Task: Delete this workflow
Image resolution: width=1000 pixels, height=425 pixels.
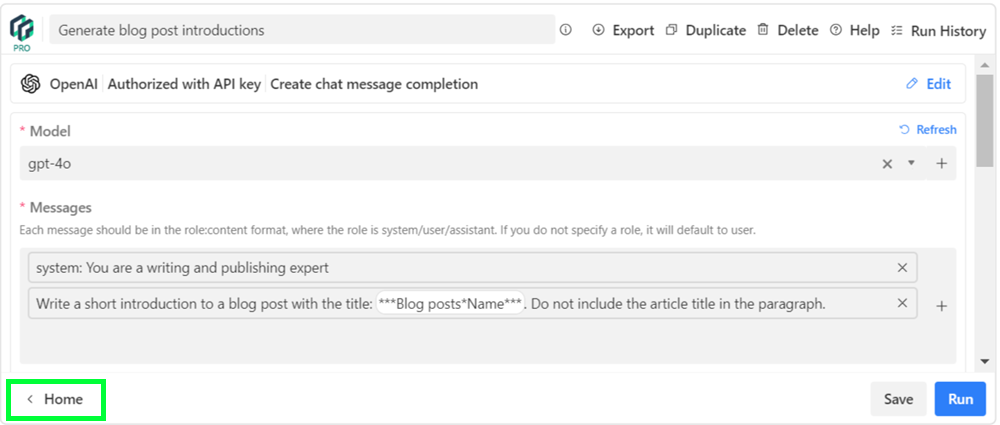Action: 788,30
